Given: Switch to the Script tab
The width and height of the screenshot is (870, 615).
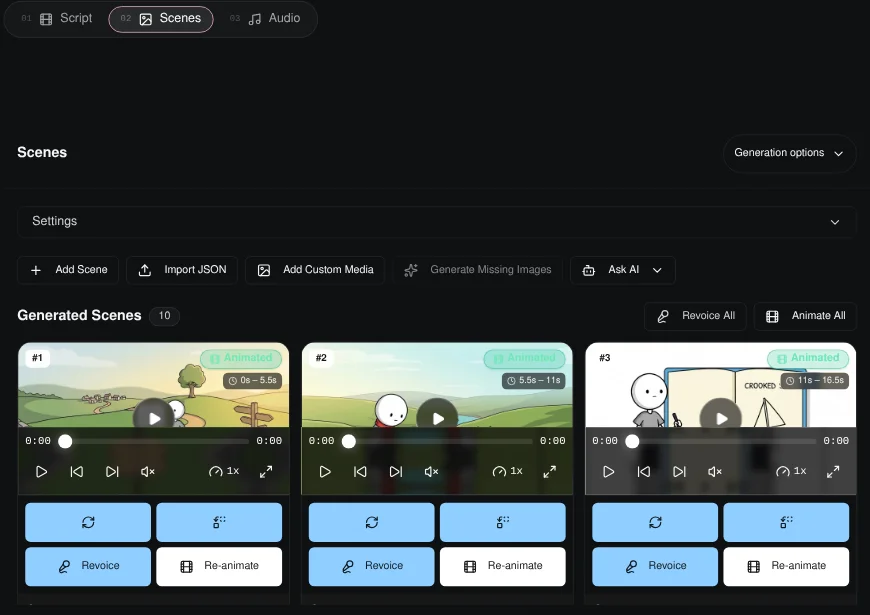Looking at the screenshot, I should [x=57, y=18].
